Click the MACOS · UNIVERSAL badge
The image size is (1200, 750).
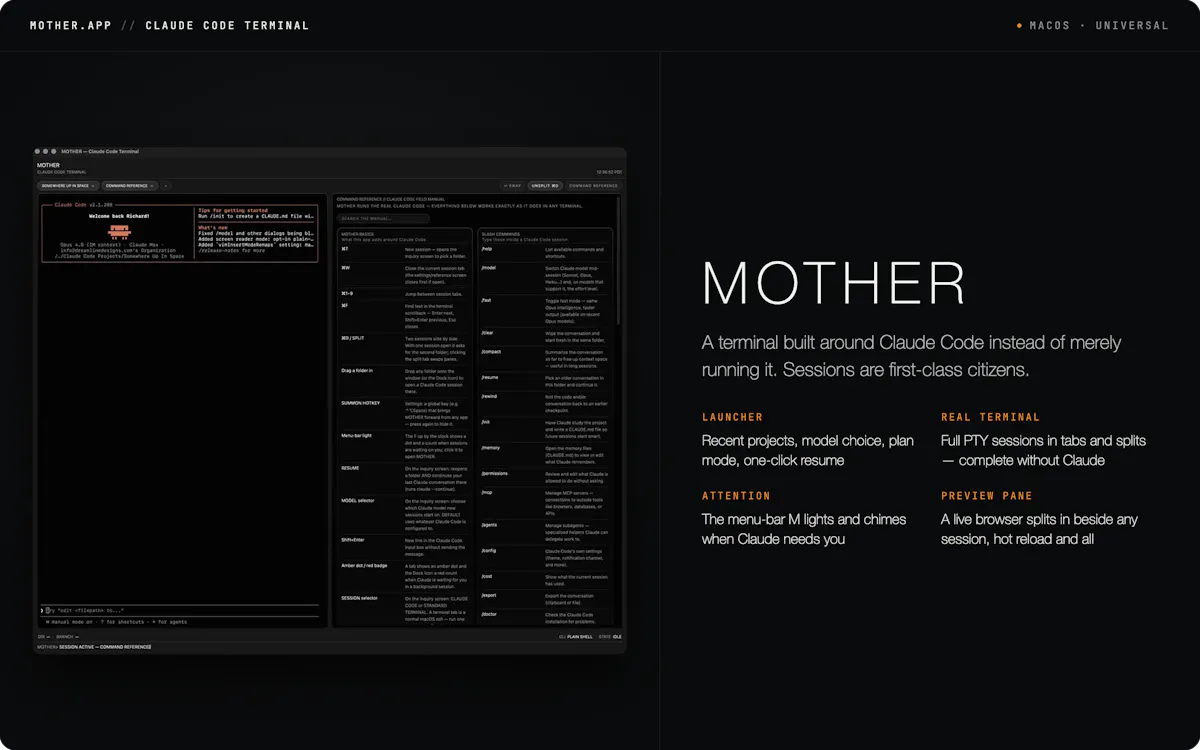1093,25
